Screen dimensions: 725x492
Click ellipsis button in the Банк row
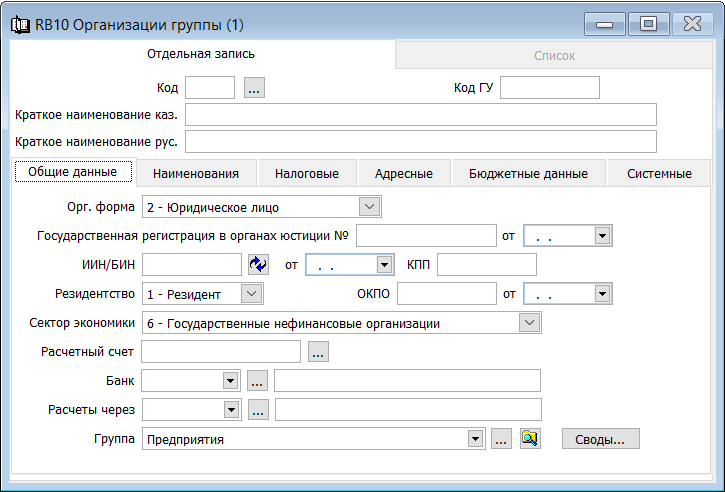point(257,380)
